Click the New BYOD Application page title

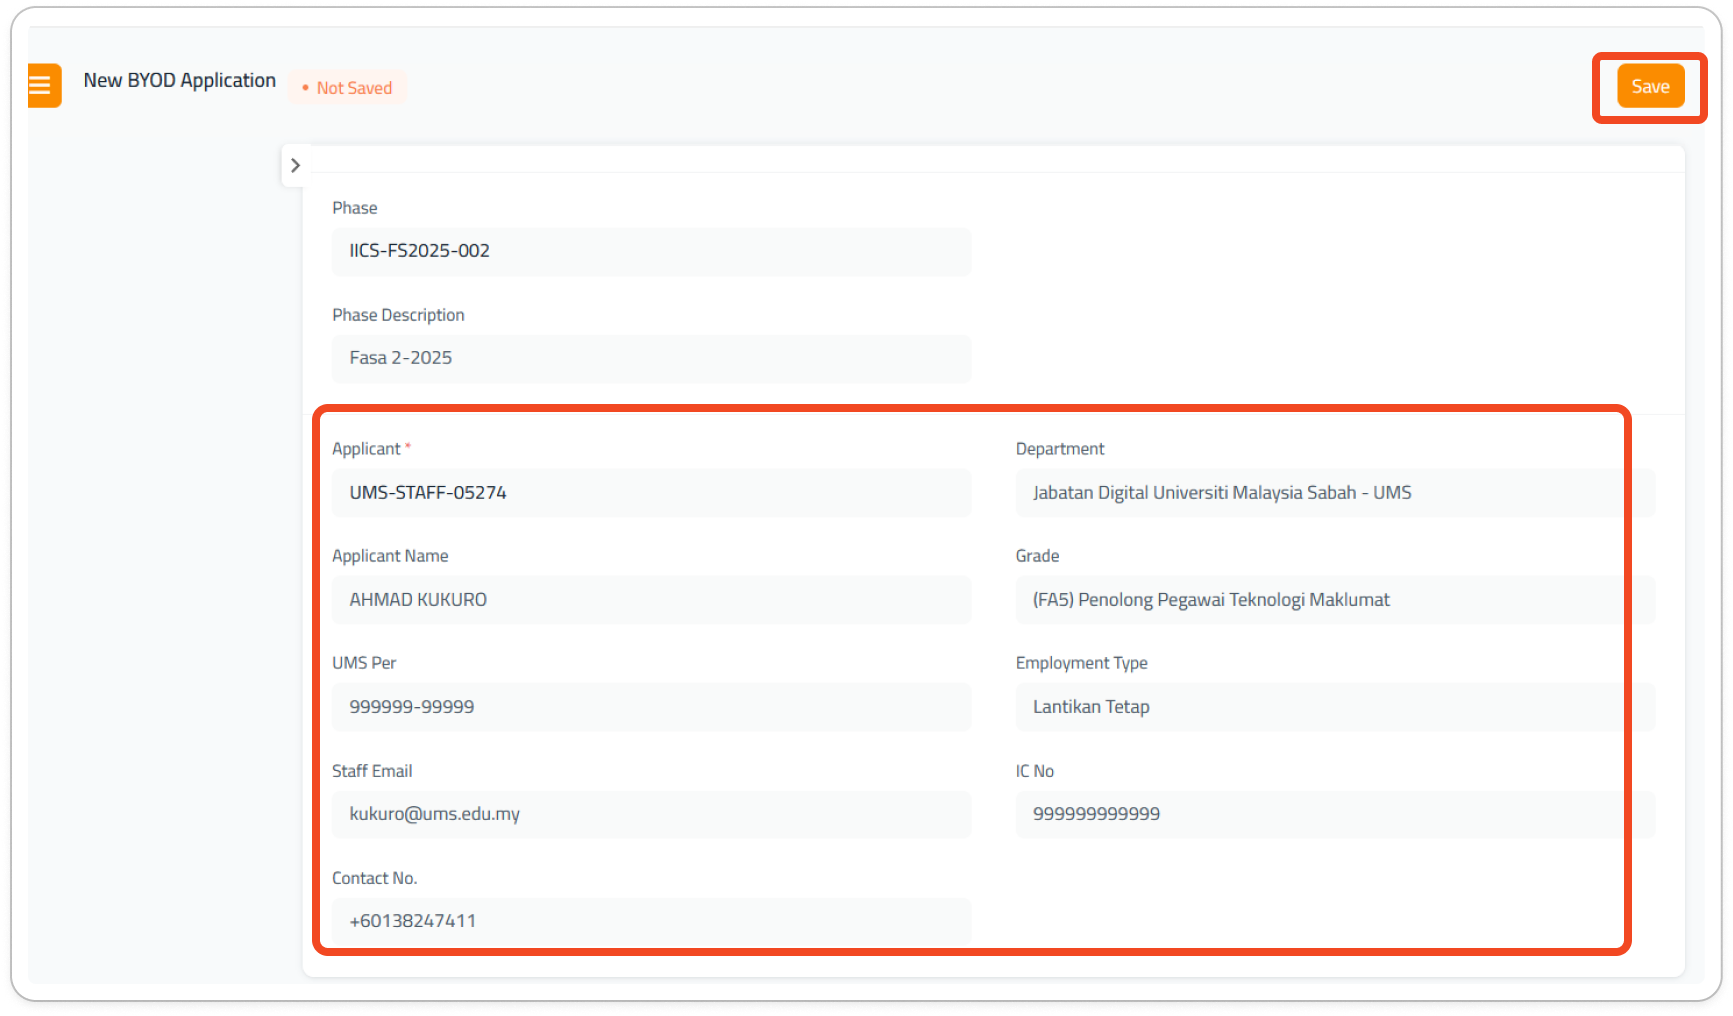coord(180,80)
